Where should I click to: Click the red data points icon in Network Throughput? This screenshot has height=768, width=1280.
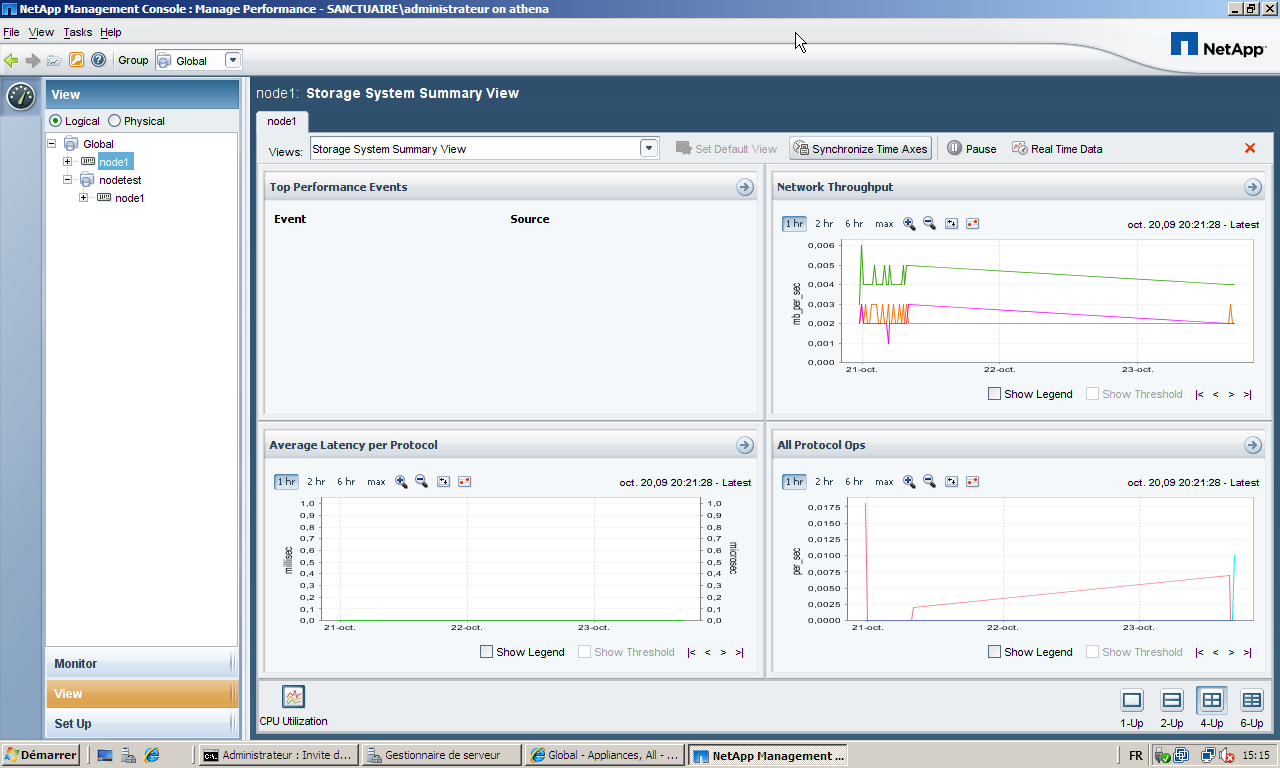(x=972, y=224)
